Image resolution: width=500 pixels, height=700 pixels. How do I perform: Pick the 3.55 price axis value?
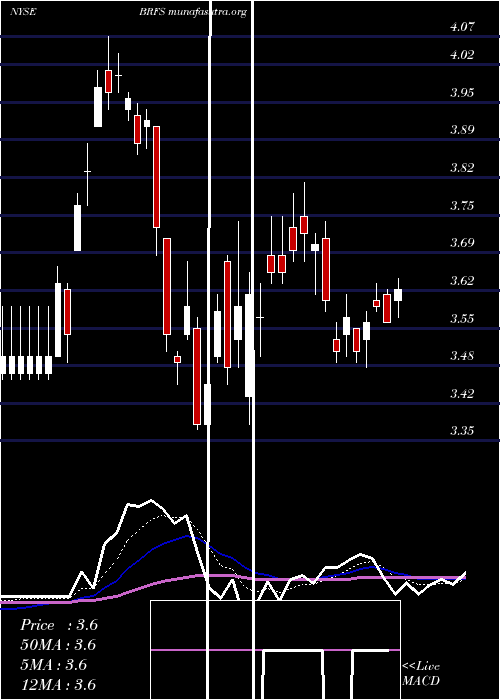click(462, 318)
